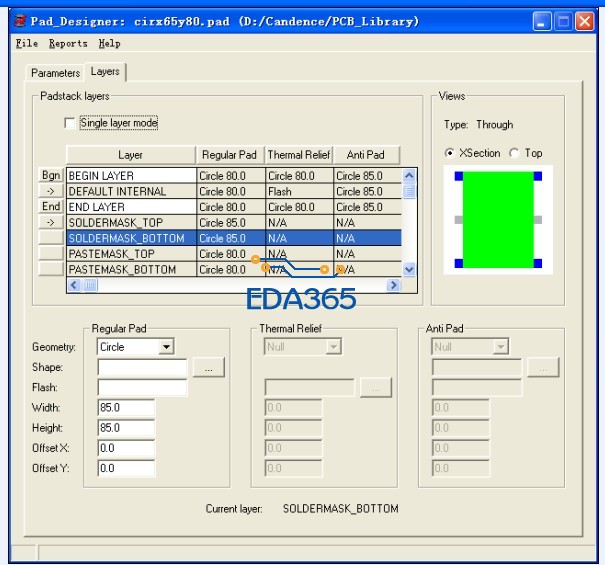This screenshot has width=605, height=565.
Task: Click the Layer column header
Action: (x=131, y=155)
